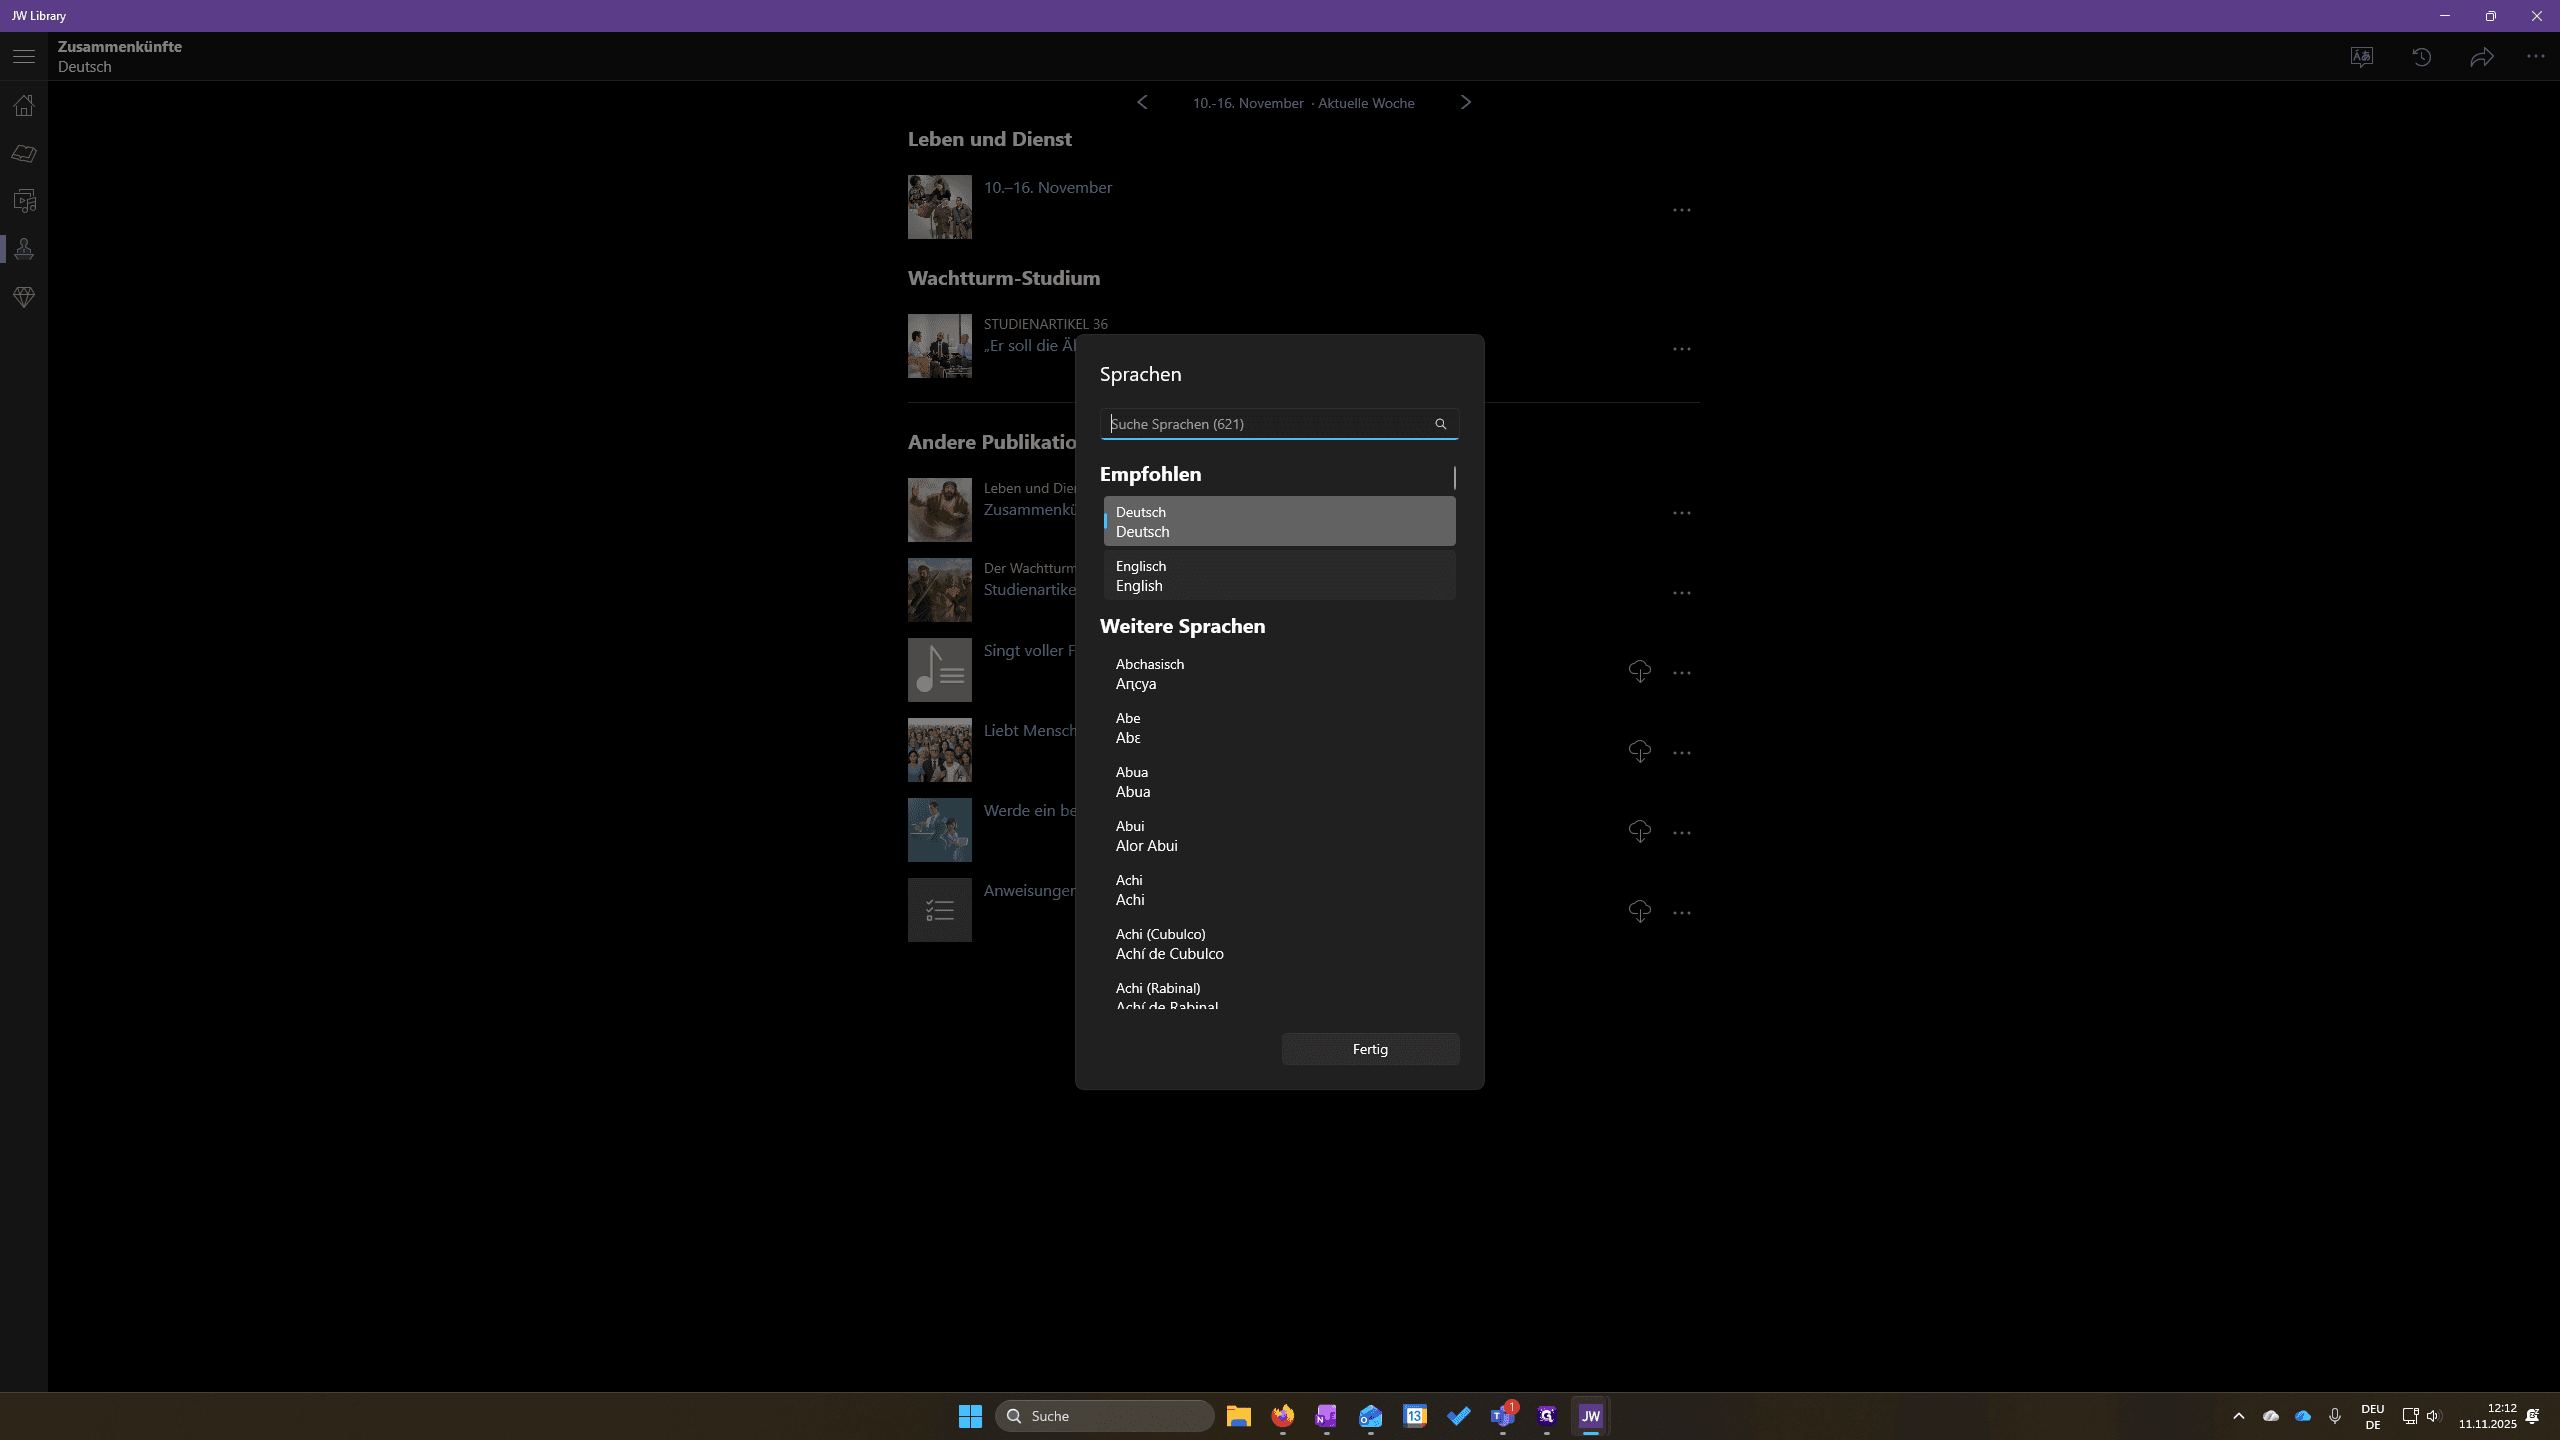Select the Meetings sidebar icon
The image size is (2560, 1440).
(24, 249)
